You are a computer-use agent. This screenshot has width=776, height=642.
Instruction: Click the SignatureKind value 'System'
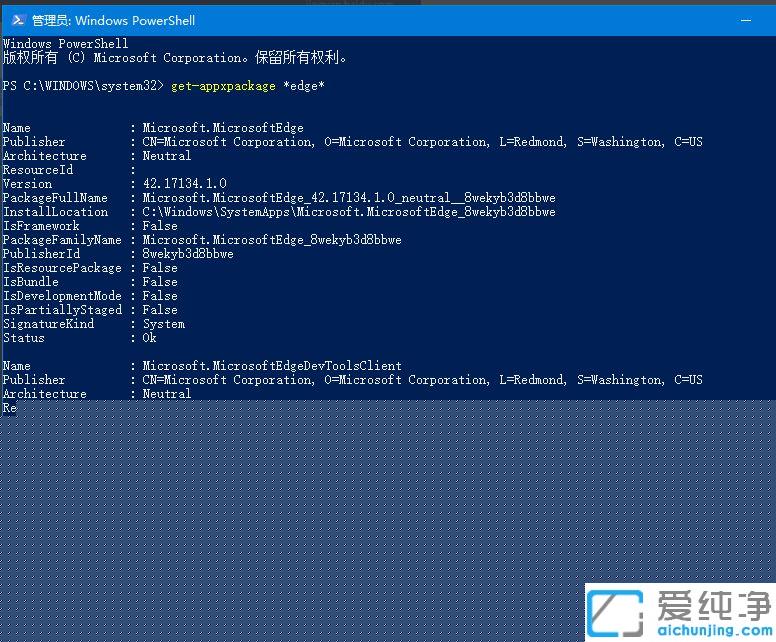(164, 324)
